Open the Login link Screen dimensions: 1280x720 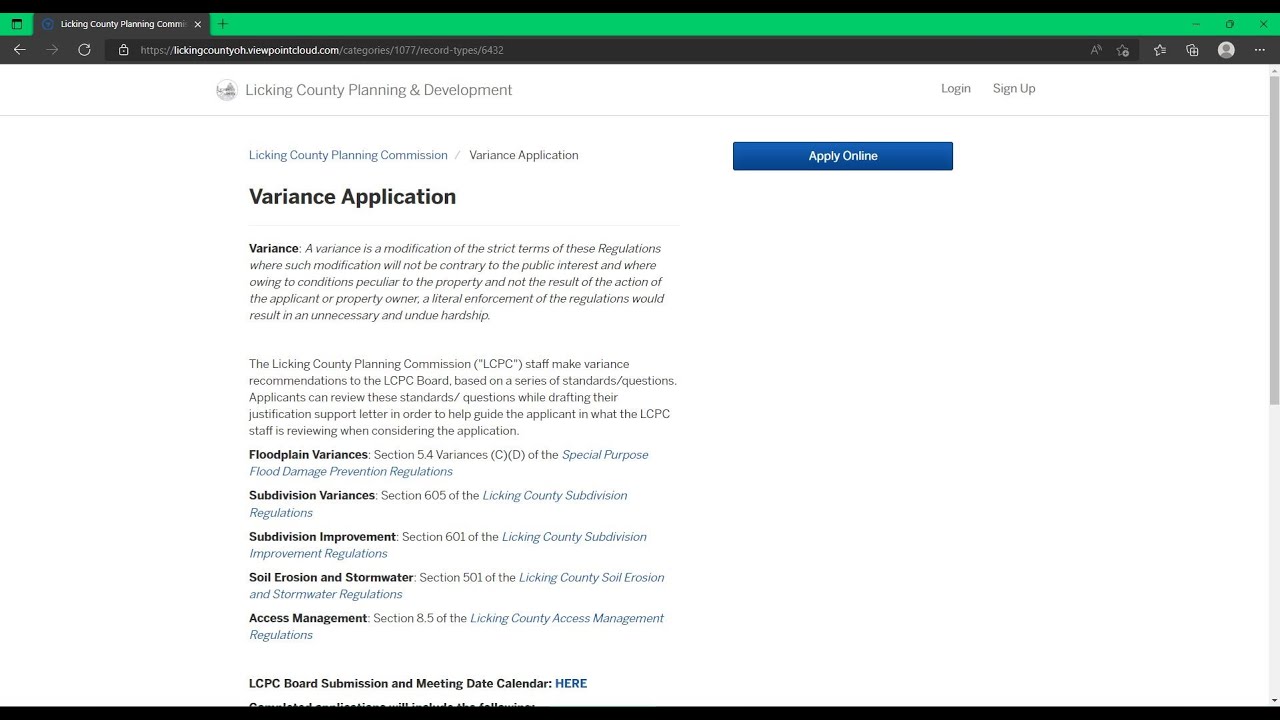pyautogui.click(x=956, y=89)
